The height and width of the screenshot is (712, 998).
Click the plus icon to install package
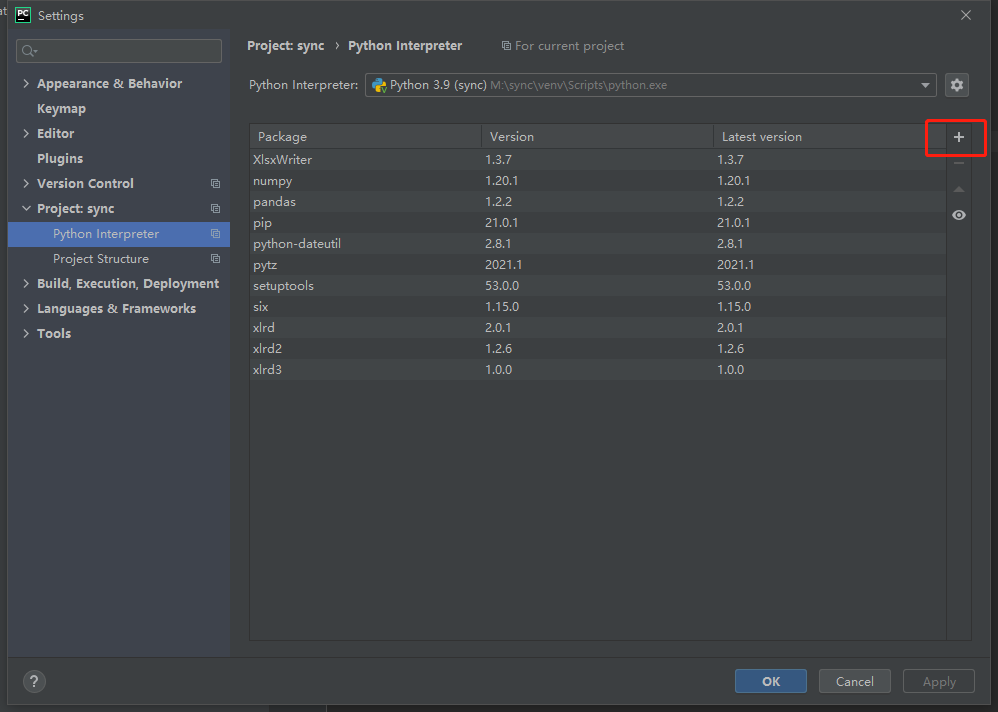click(959, 137)
